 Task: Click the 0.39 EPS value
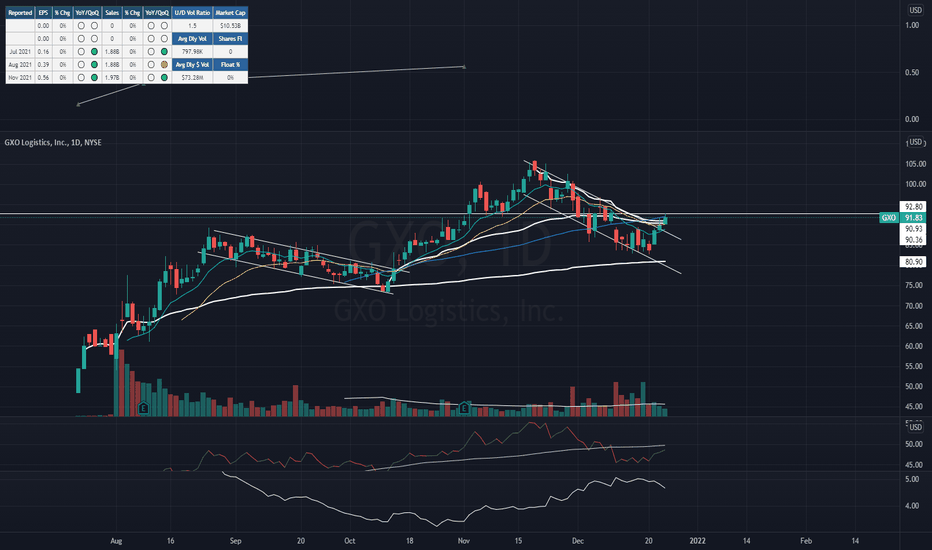pyautogui.click(x=43, y=64)
